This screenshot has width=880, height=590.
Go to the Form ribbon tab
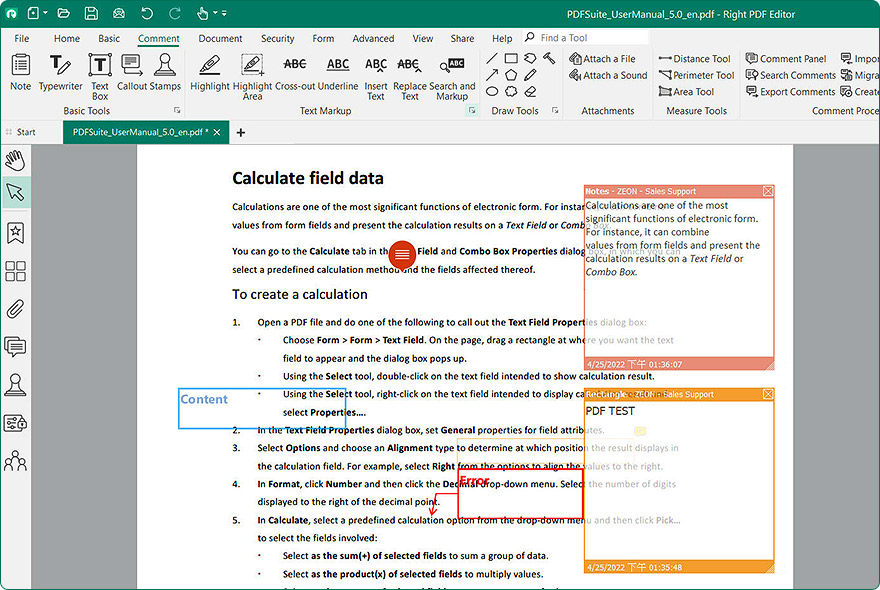coord(323,38)
